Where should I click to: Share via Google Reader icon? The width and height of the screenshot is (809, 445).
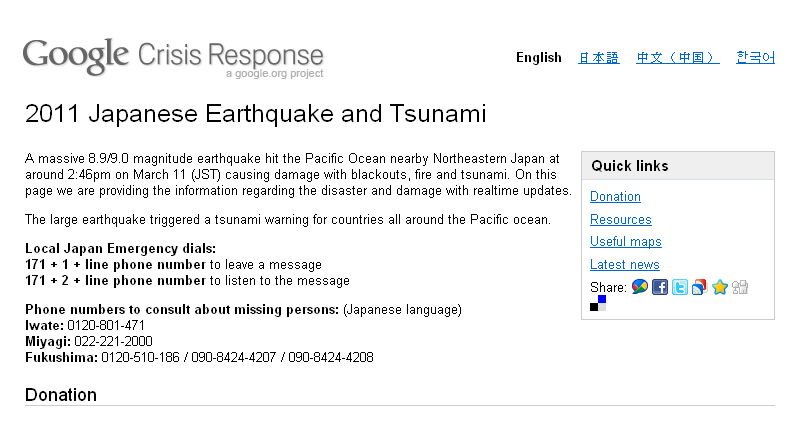pyautogui.click(x=700, y=287)
